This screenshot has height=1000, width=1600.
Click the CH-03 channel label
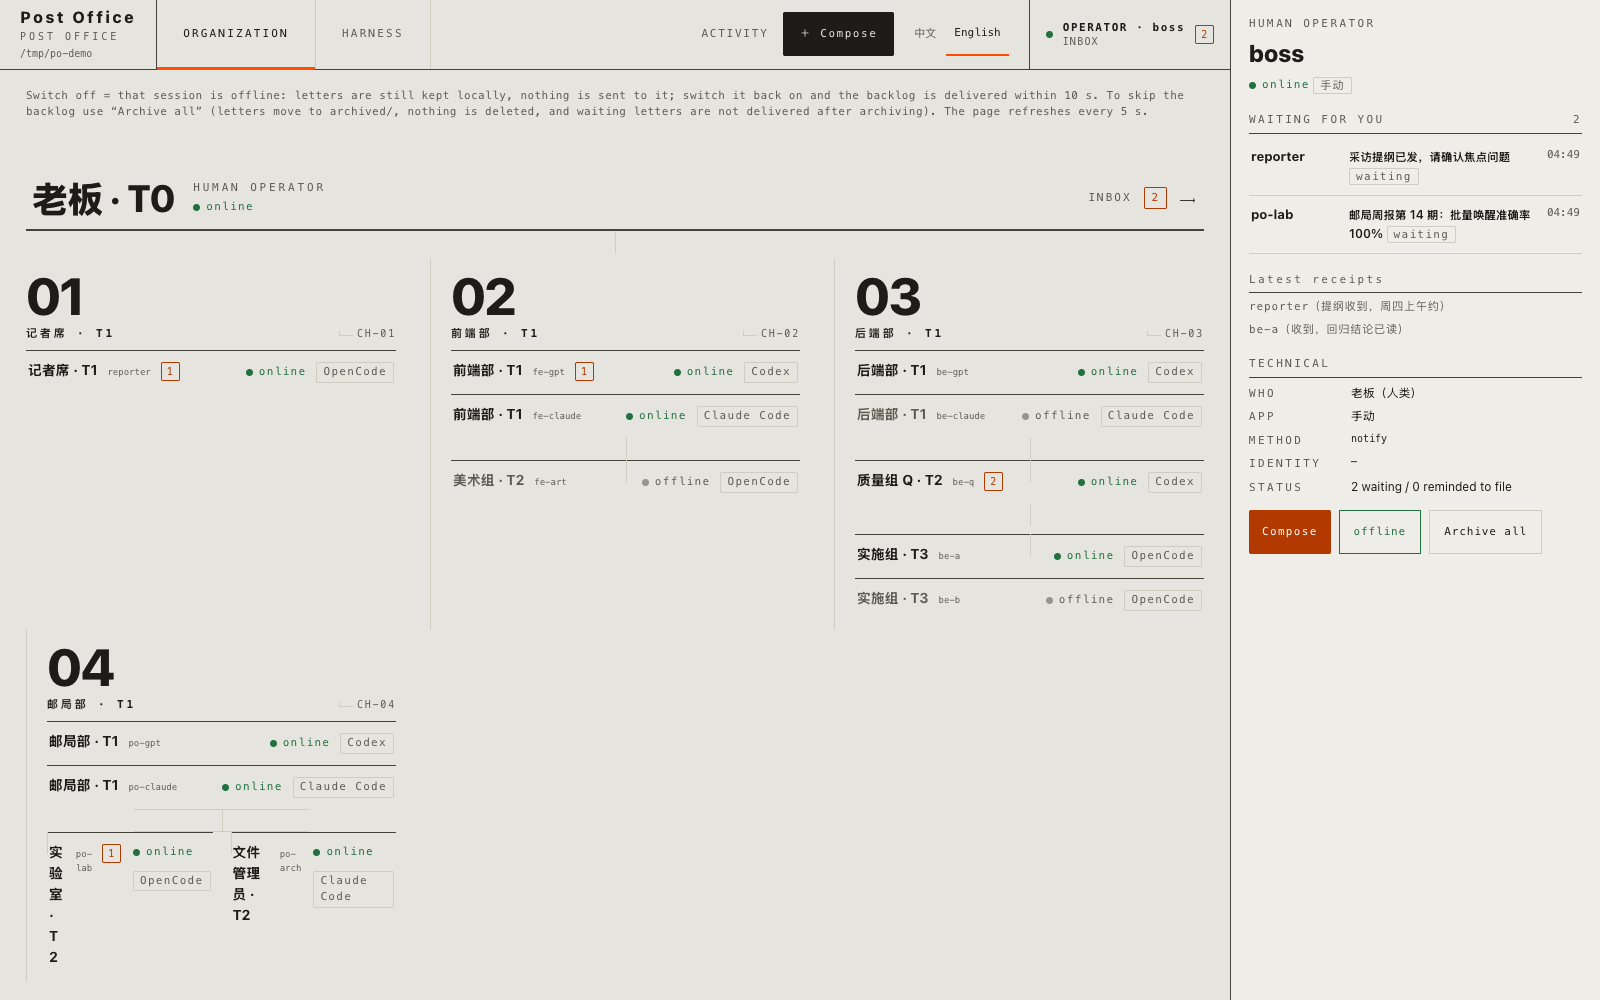pos(1184,334)
